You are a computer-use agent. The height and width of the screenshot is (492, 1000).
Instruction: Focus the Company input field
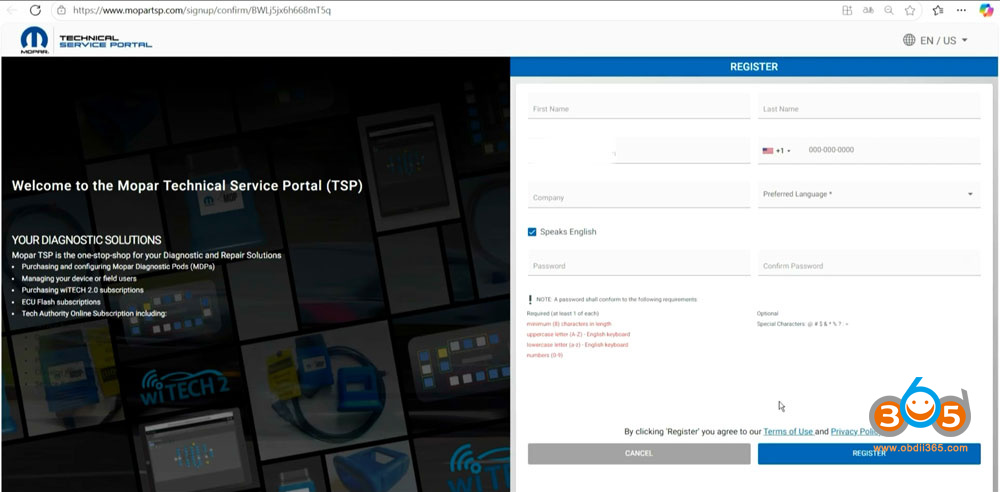click(638, 197)
